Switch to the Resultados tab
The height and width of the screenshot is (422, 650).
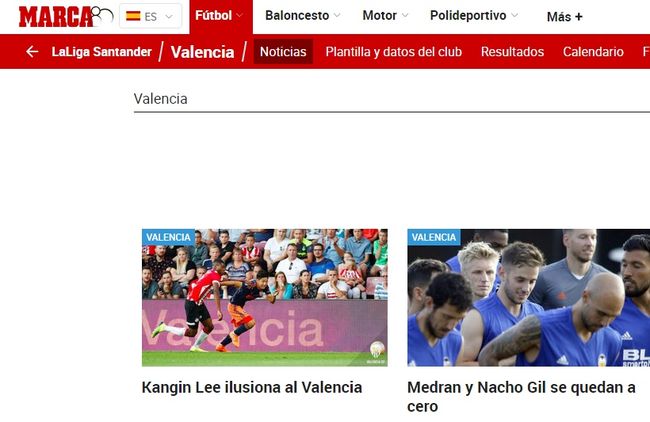point(512,52)
